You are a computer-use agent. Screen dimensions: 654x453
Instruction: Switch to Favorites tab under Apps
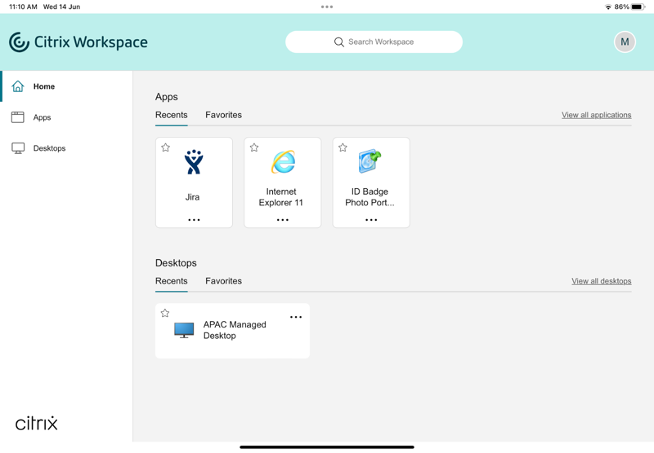(224, 115)
